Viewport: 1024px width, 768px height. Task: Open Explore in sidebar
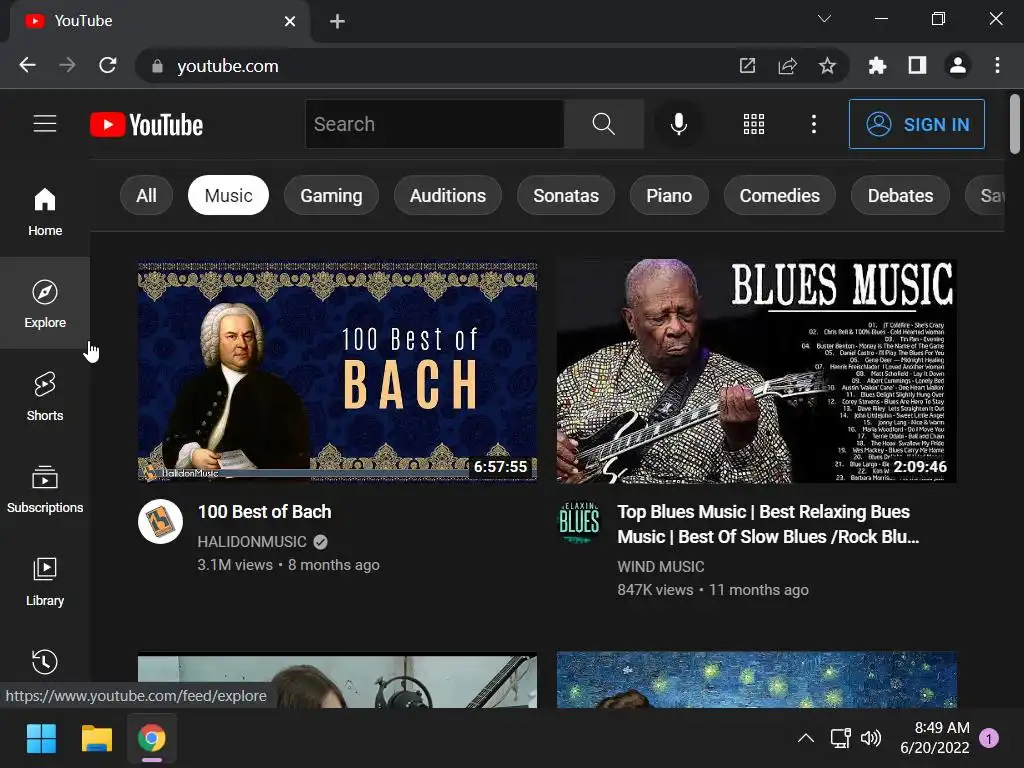pyautogui.click(x=45, y=303)
